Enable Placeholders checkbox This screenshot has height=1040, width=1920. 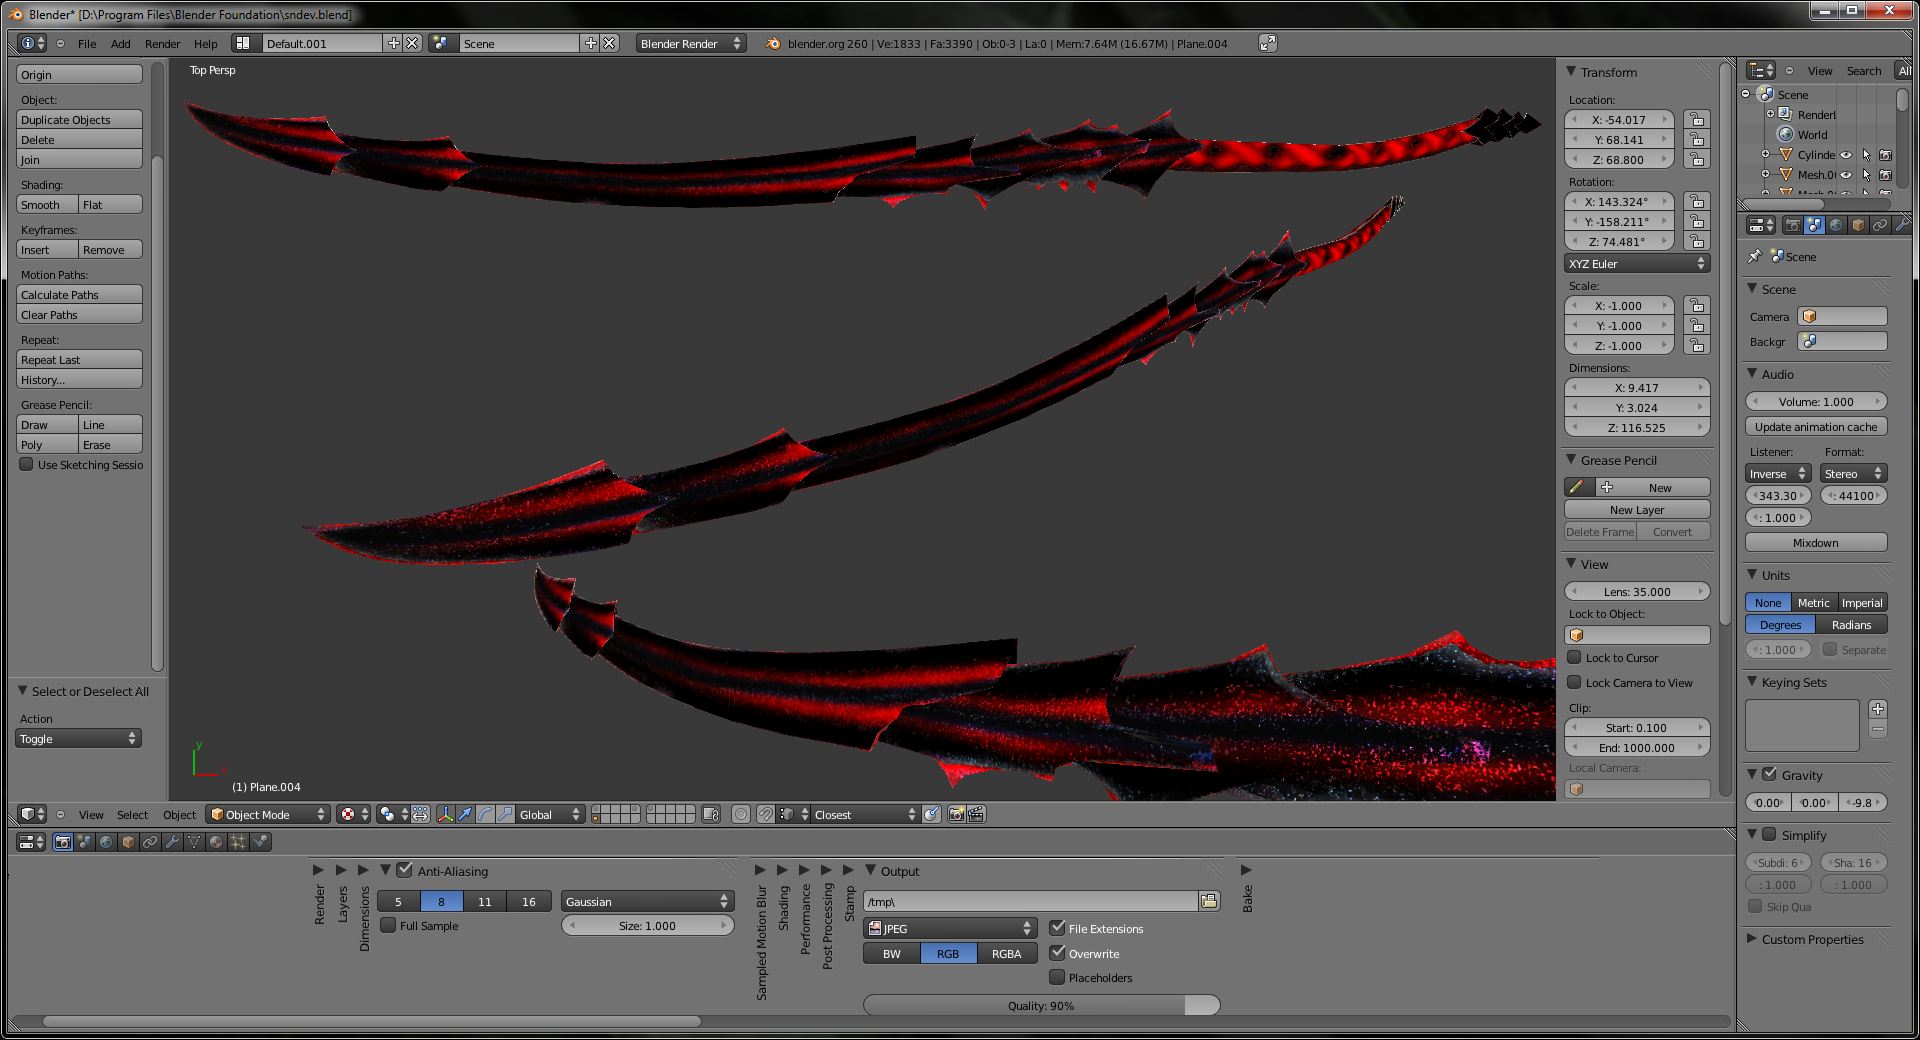click(x=1057, y=977)
